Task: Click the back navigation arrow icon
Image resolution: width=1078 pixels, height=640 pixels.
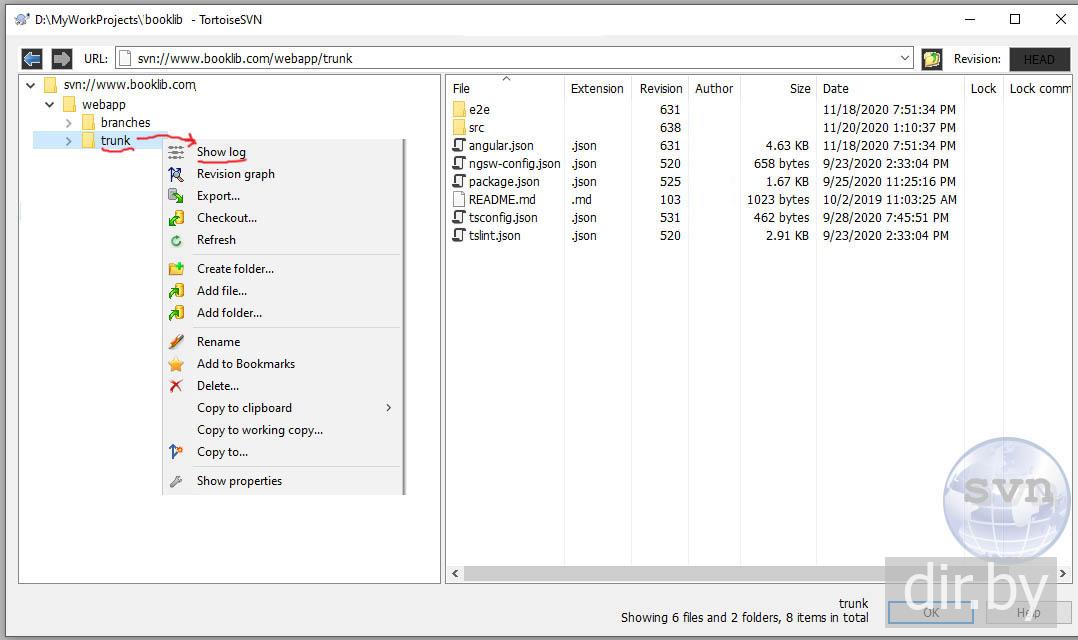Action: click(32, 59)
